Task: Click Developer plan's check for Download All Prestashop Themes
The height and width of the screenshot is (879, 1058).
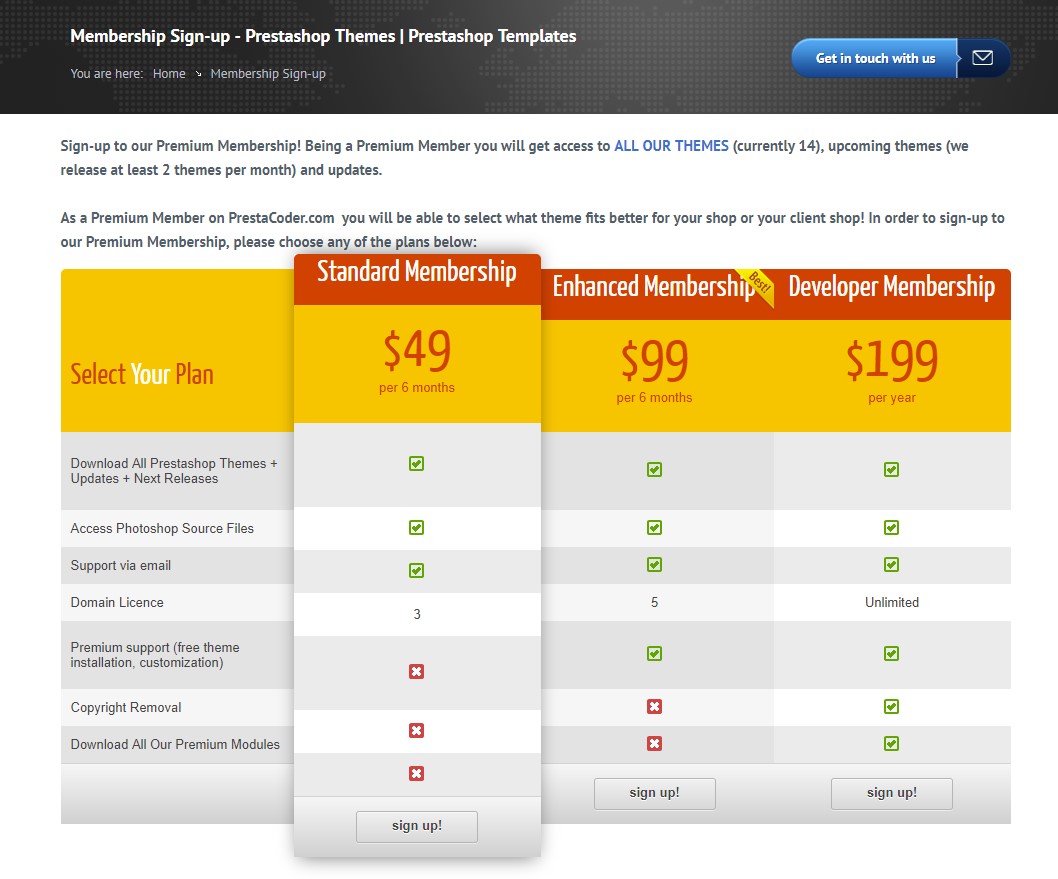Action: tap(891, 470)
